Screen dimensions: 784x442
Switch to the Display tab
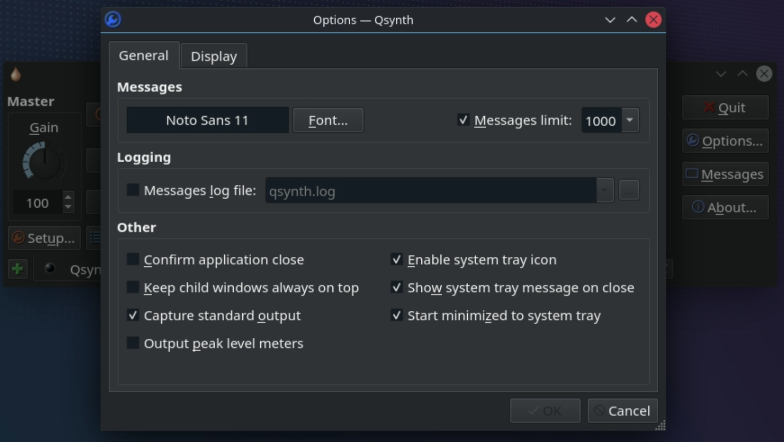click(x=213, y=57)
